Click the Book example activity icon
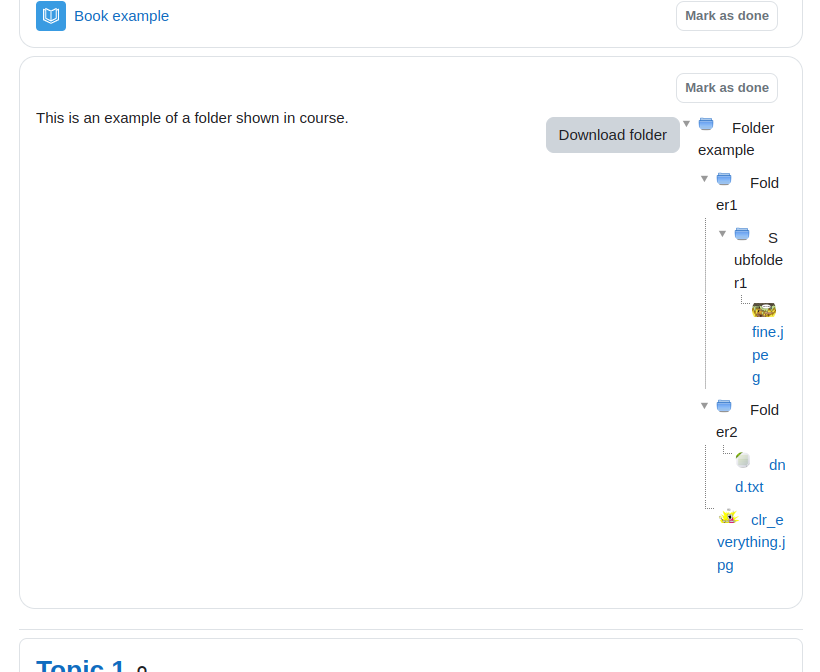 coord(51,16)
